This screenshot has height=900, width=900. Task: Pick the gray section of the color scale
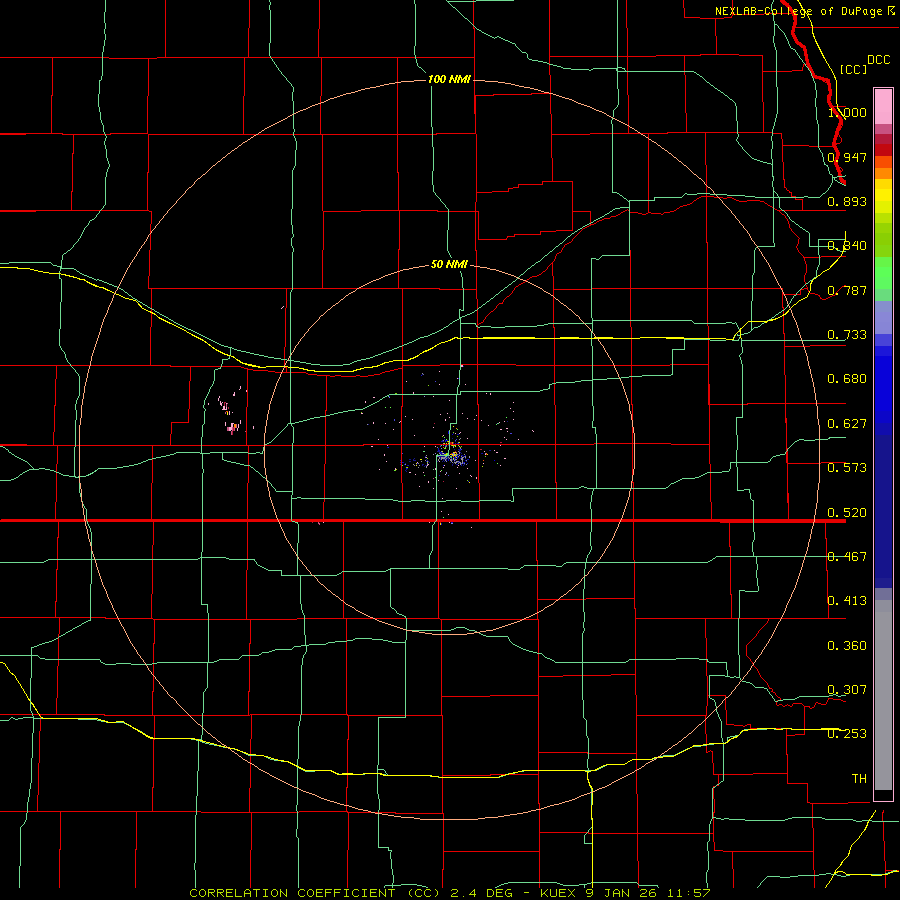pyautogui.click(x=883, y=695)
